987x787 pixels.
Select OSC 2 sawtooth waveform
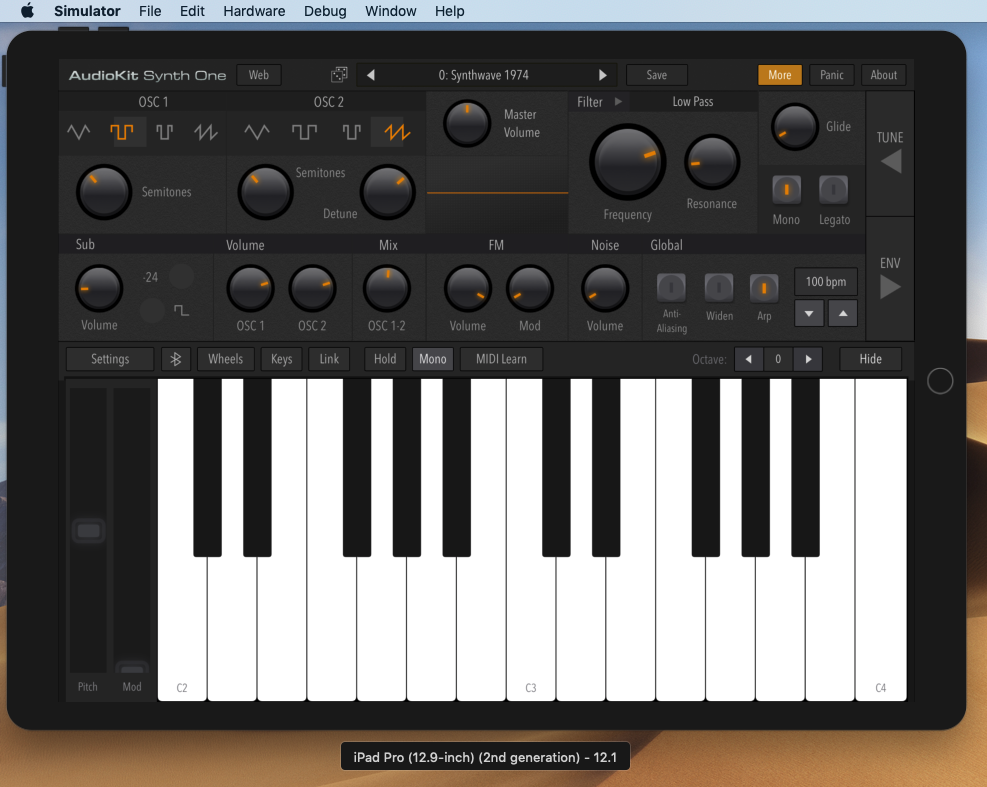397,132
